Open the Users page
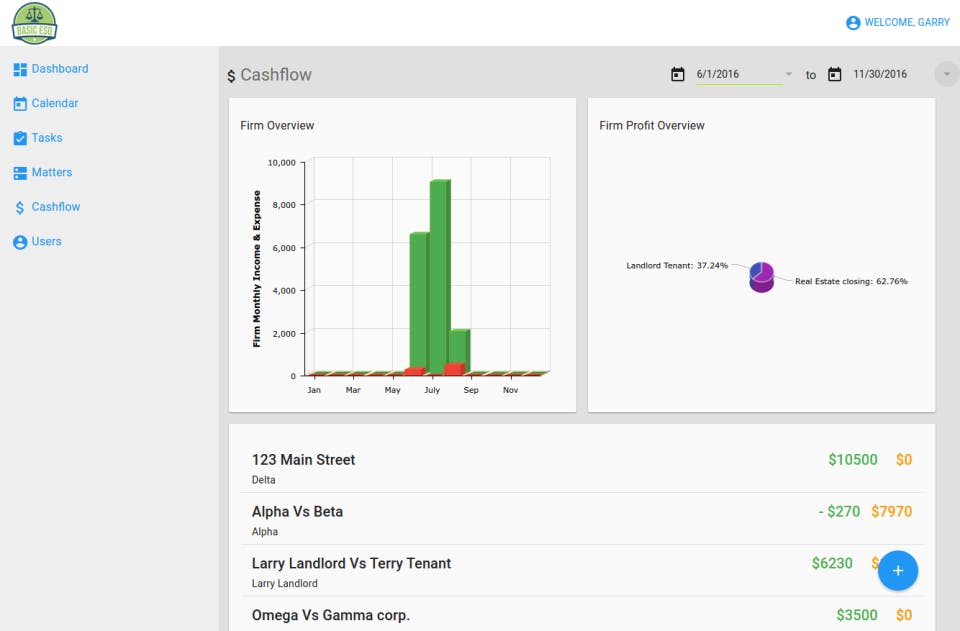This screenshot has height=631, width=960. pos(46,242)
